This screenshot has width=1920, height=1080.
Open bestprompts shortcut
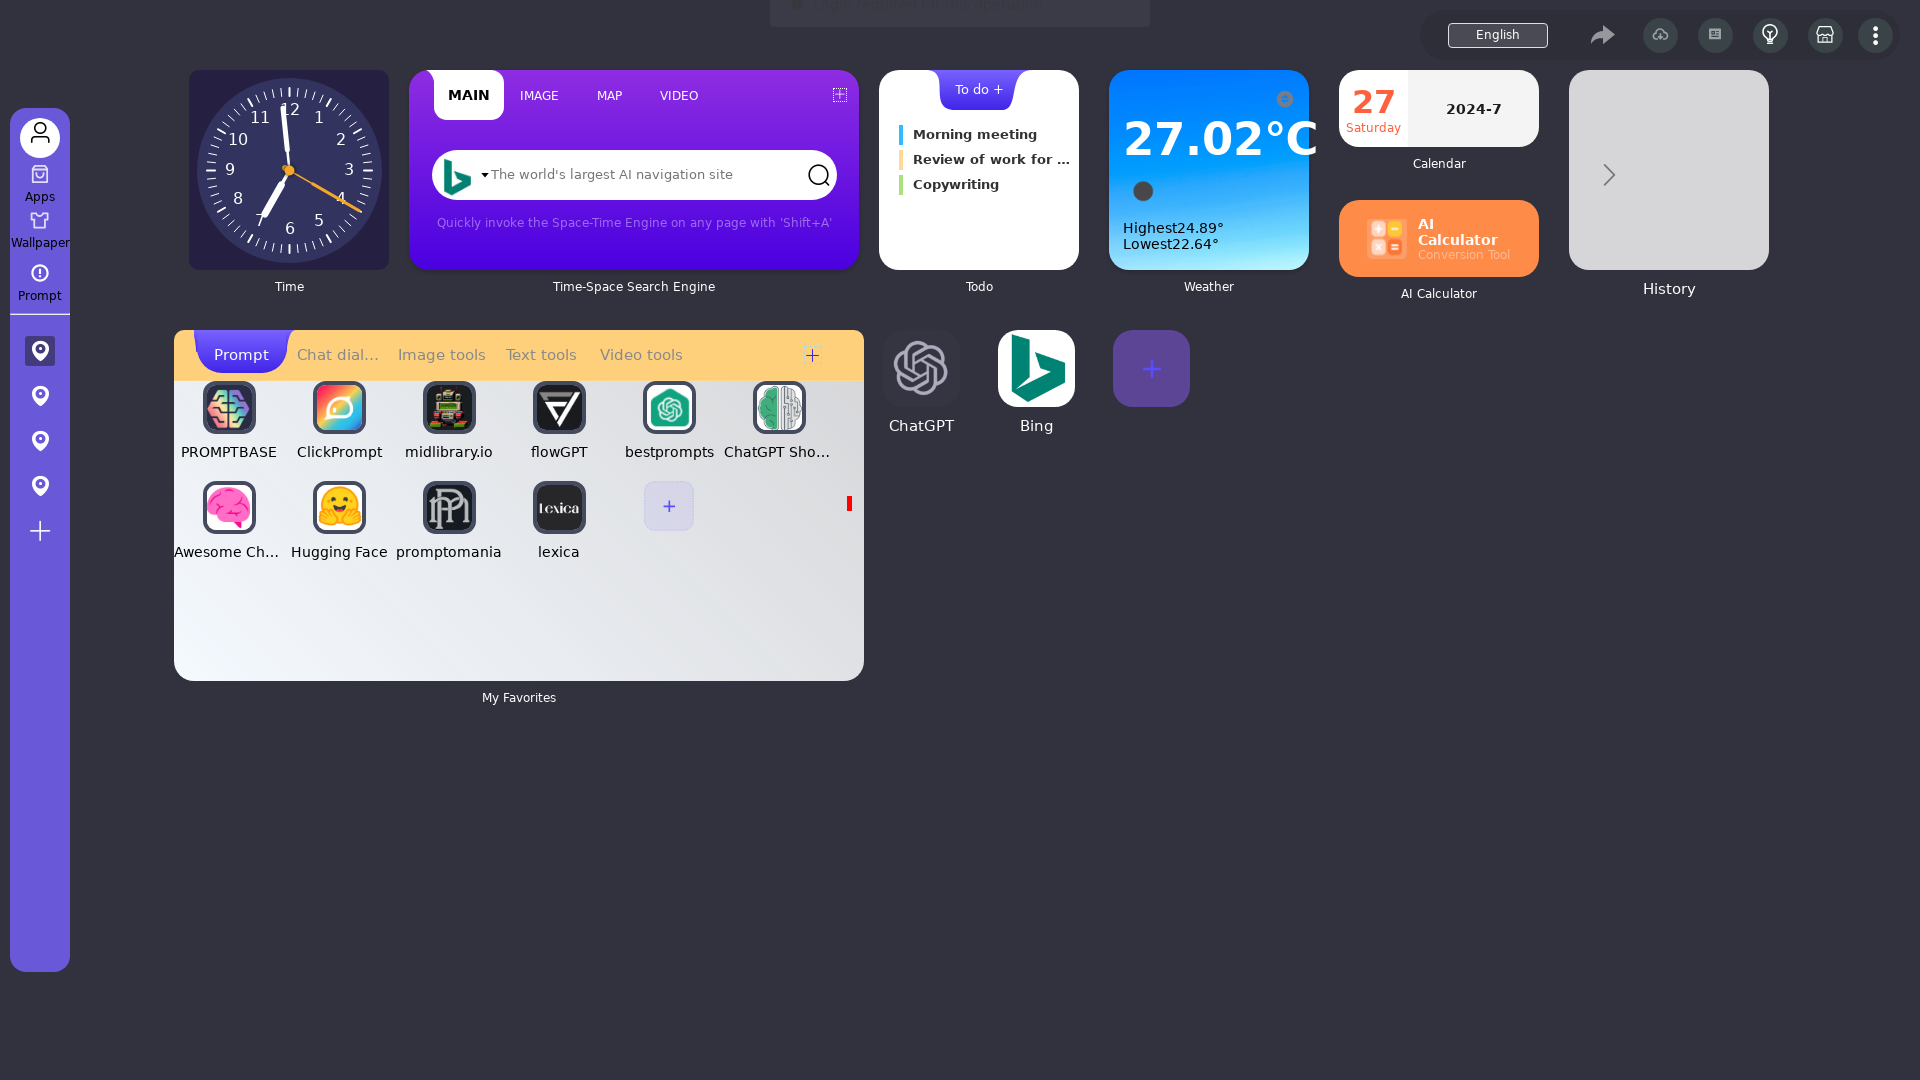coord(669,408)
